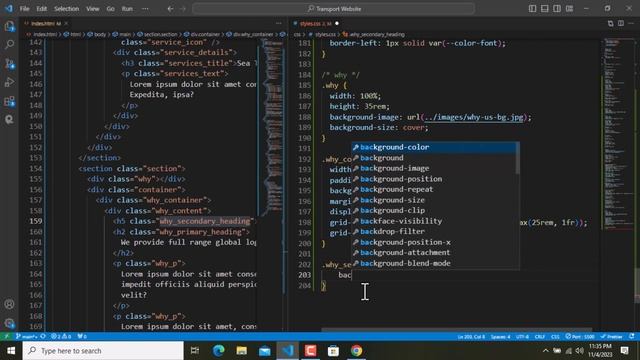
Task: Split the right editor
Action: pos(621,24)
